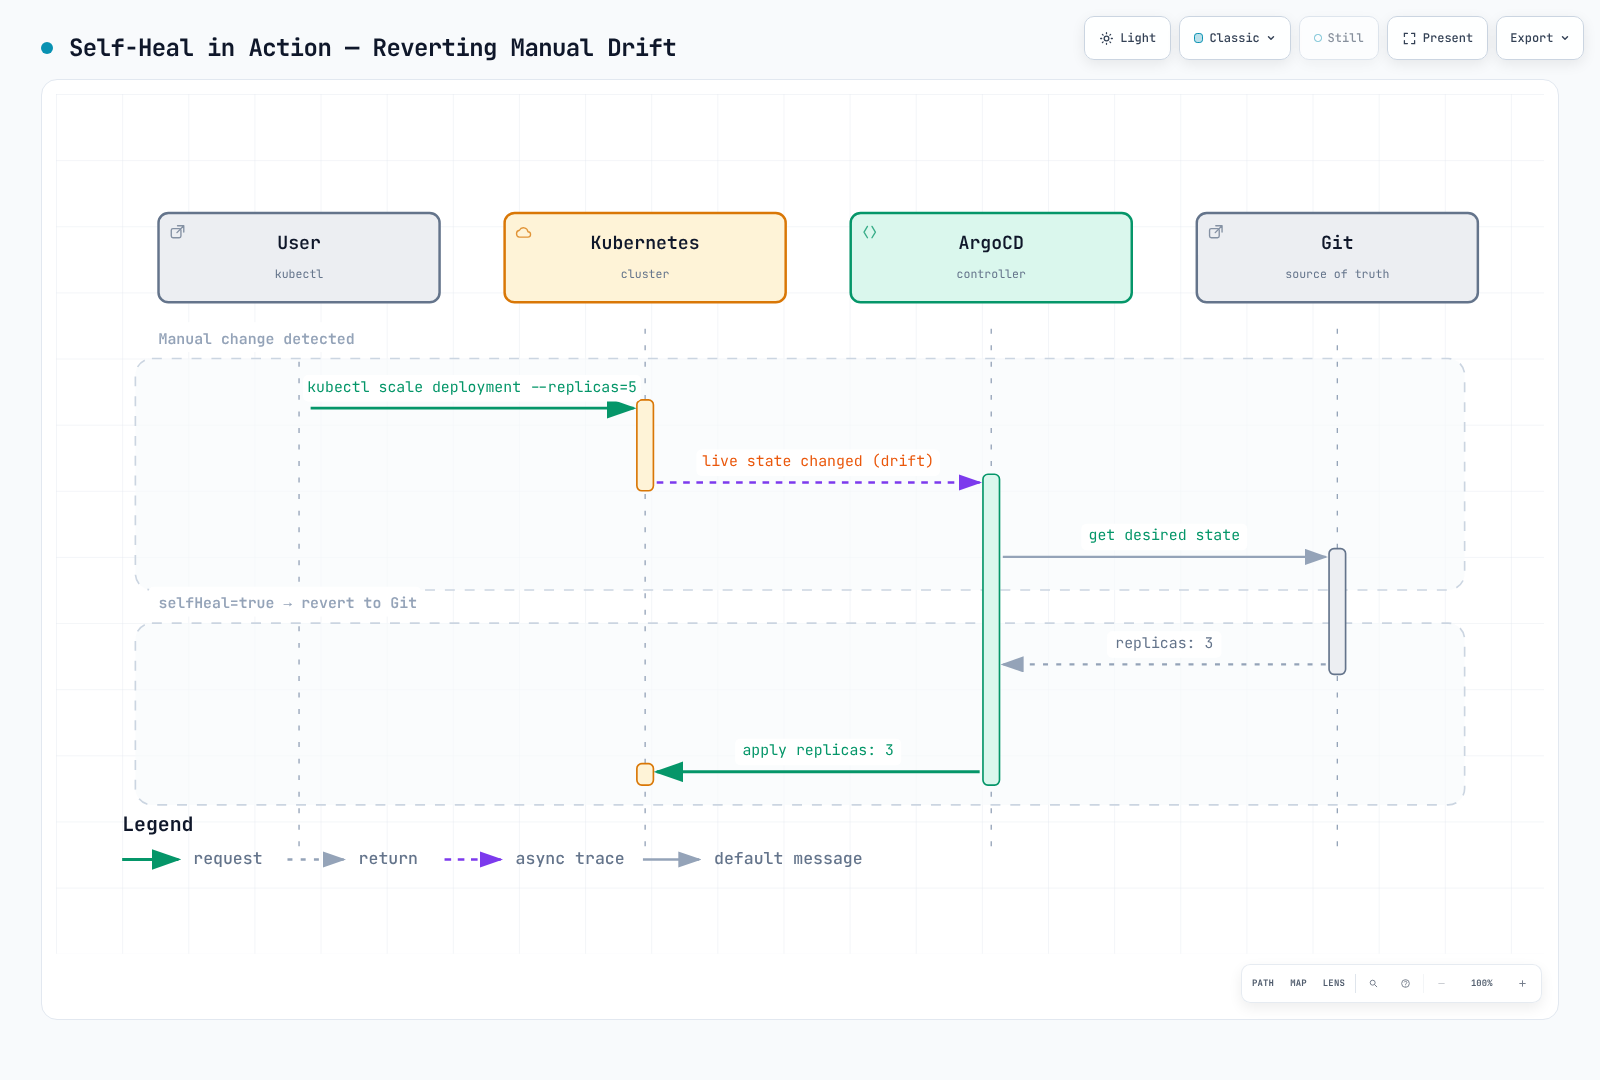Click the 'live state changed (drift)' message label
Screen dimensions: 1600x1080
(x=818, y=461)
